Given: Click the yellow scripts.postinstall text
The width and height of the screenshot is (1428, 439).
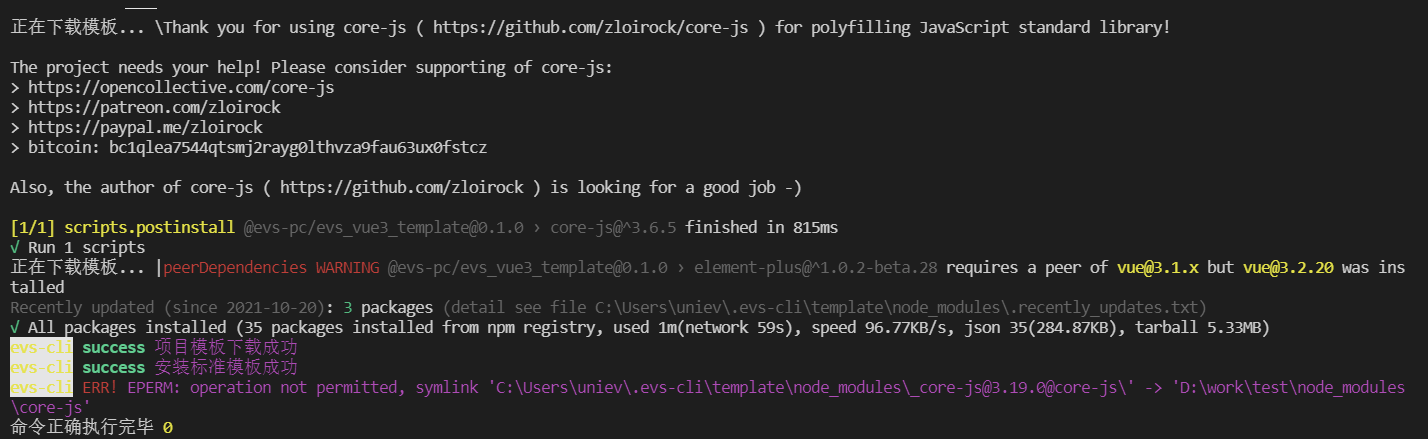Looking at the screenshot, I should pyautogui.click(x=149, y=228).
